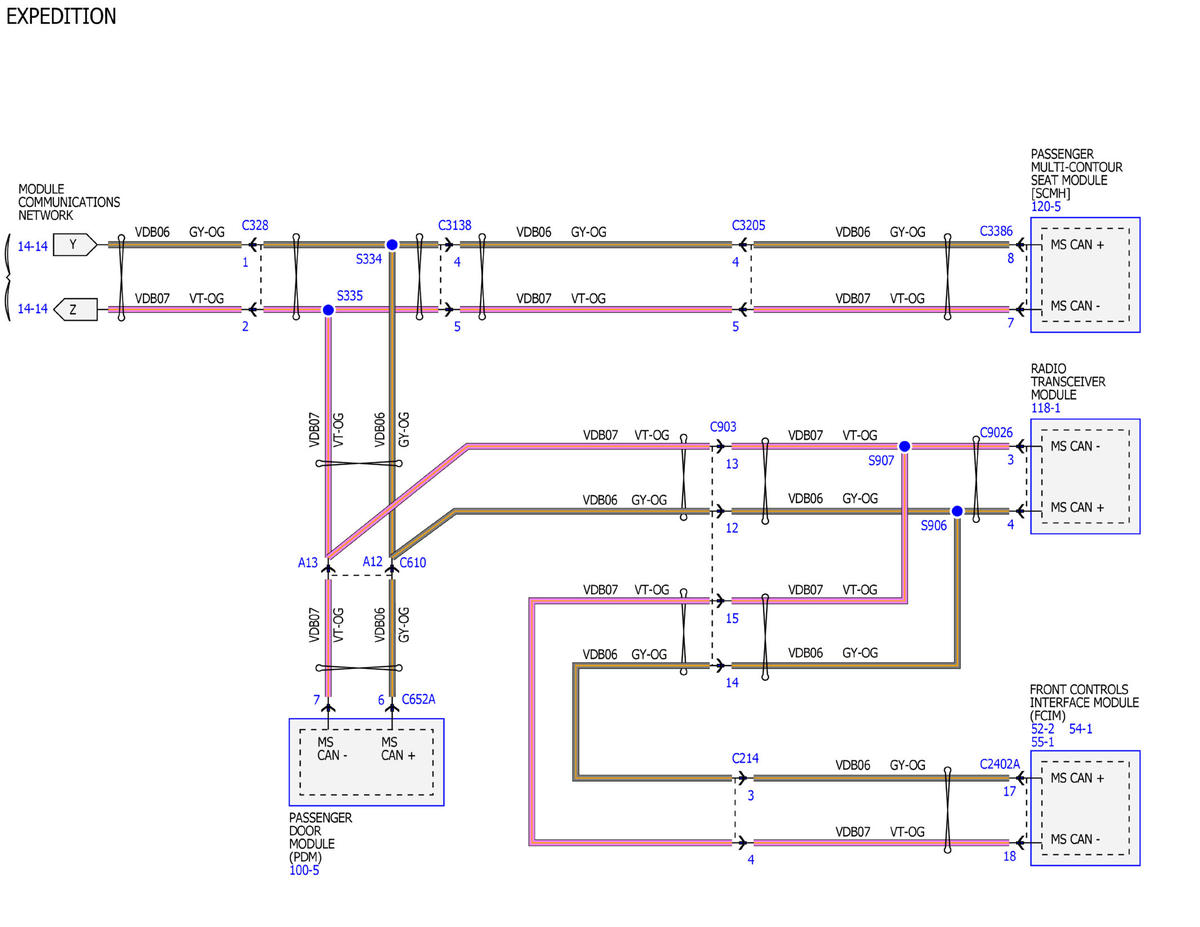1200x927 pixels.
Task: Select pin 1 at connector C328
Action: 245,263
